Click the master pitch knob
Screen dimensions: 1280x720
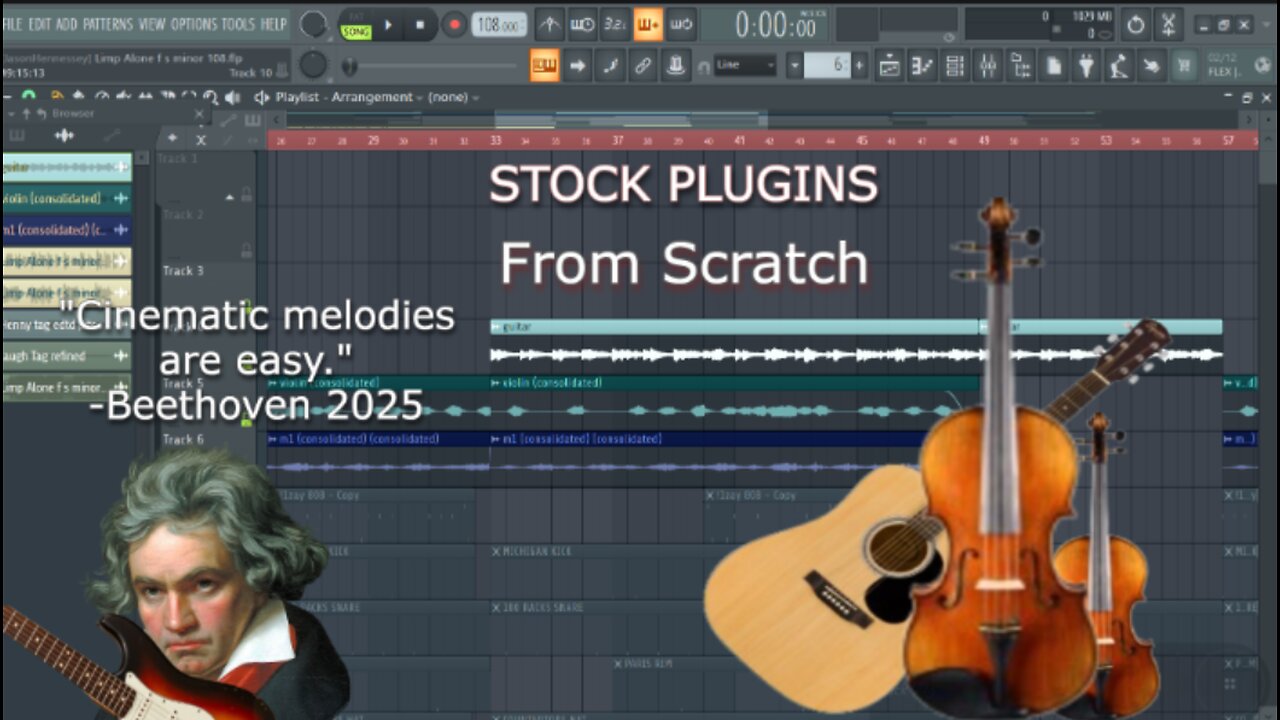click(314, 65)
